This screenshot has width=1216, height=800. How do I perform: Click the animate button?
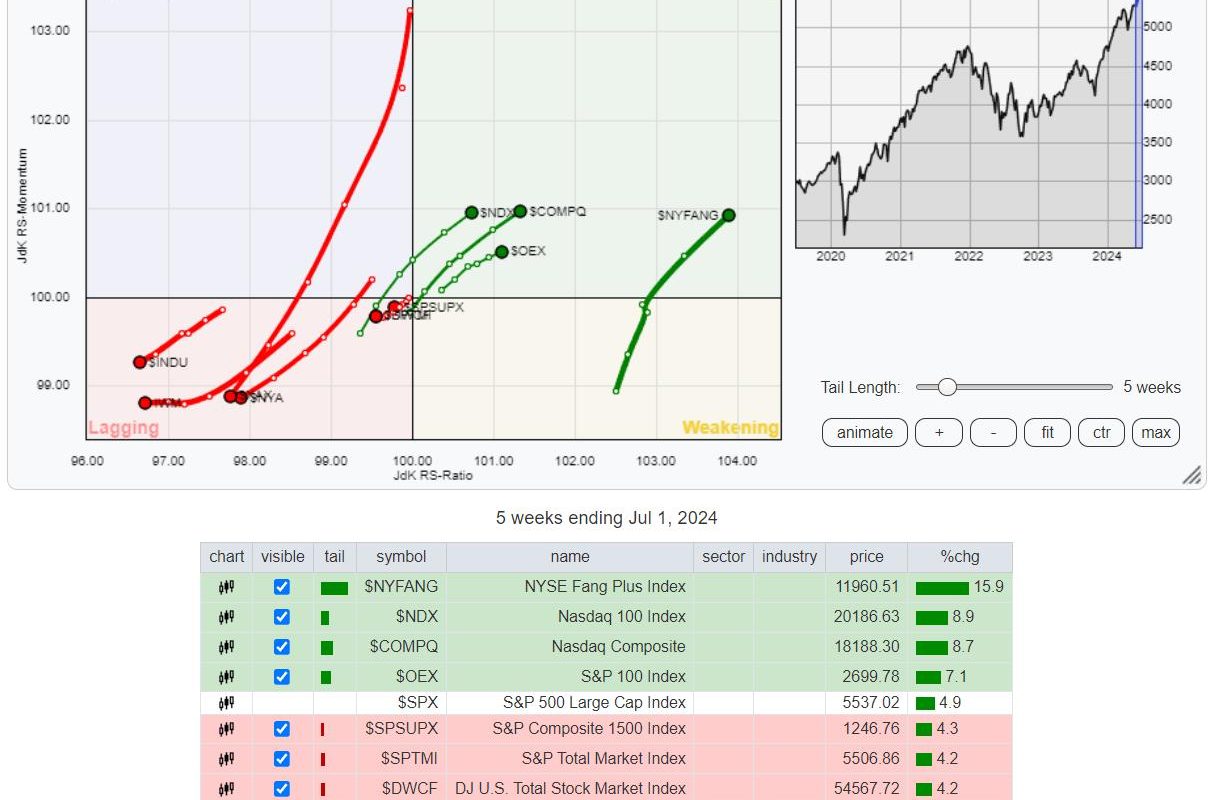point(865,433)
